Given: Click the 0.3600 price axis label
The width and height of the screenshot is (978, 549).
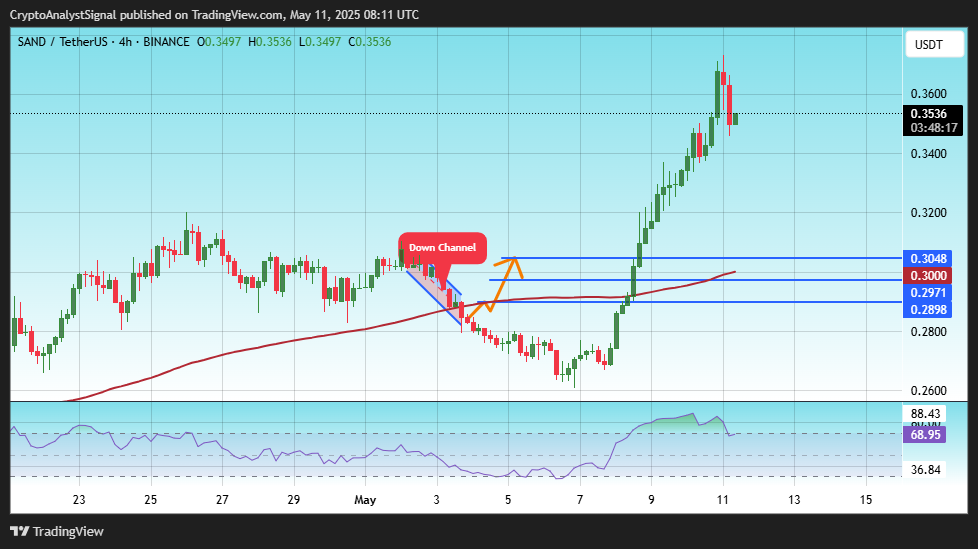Looking at the screenshot, I should pos(929,94).
